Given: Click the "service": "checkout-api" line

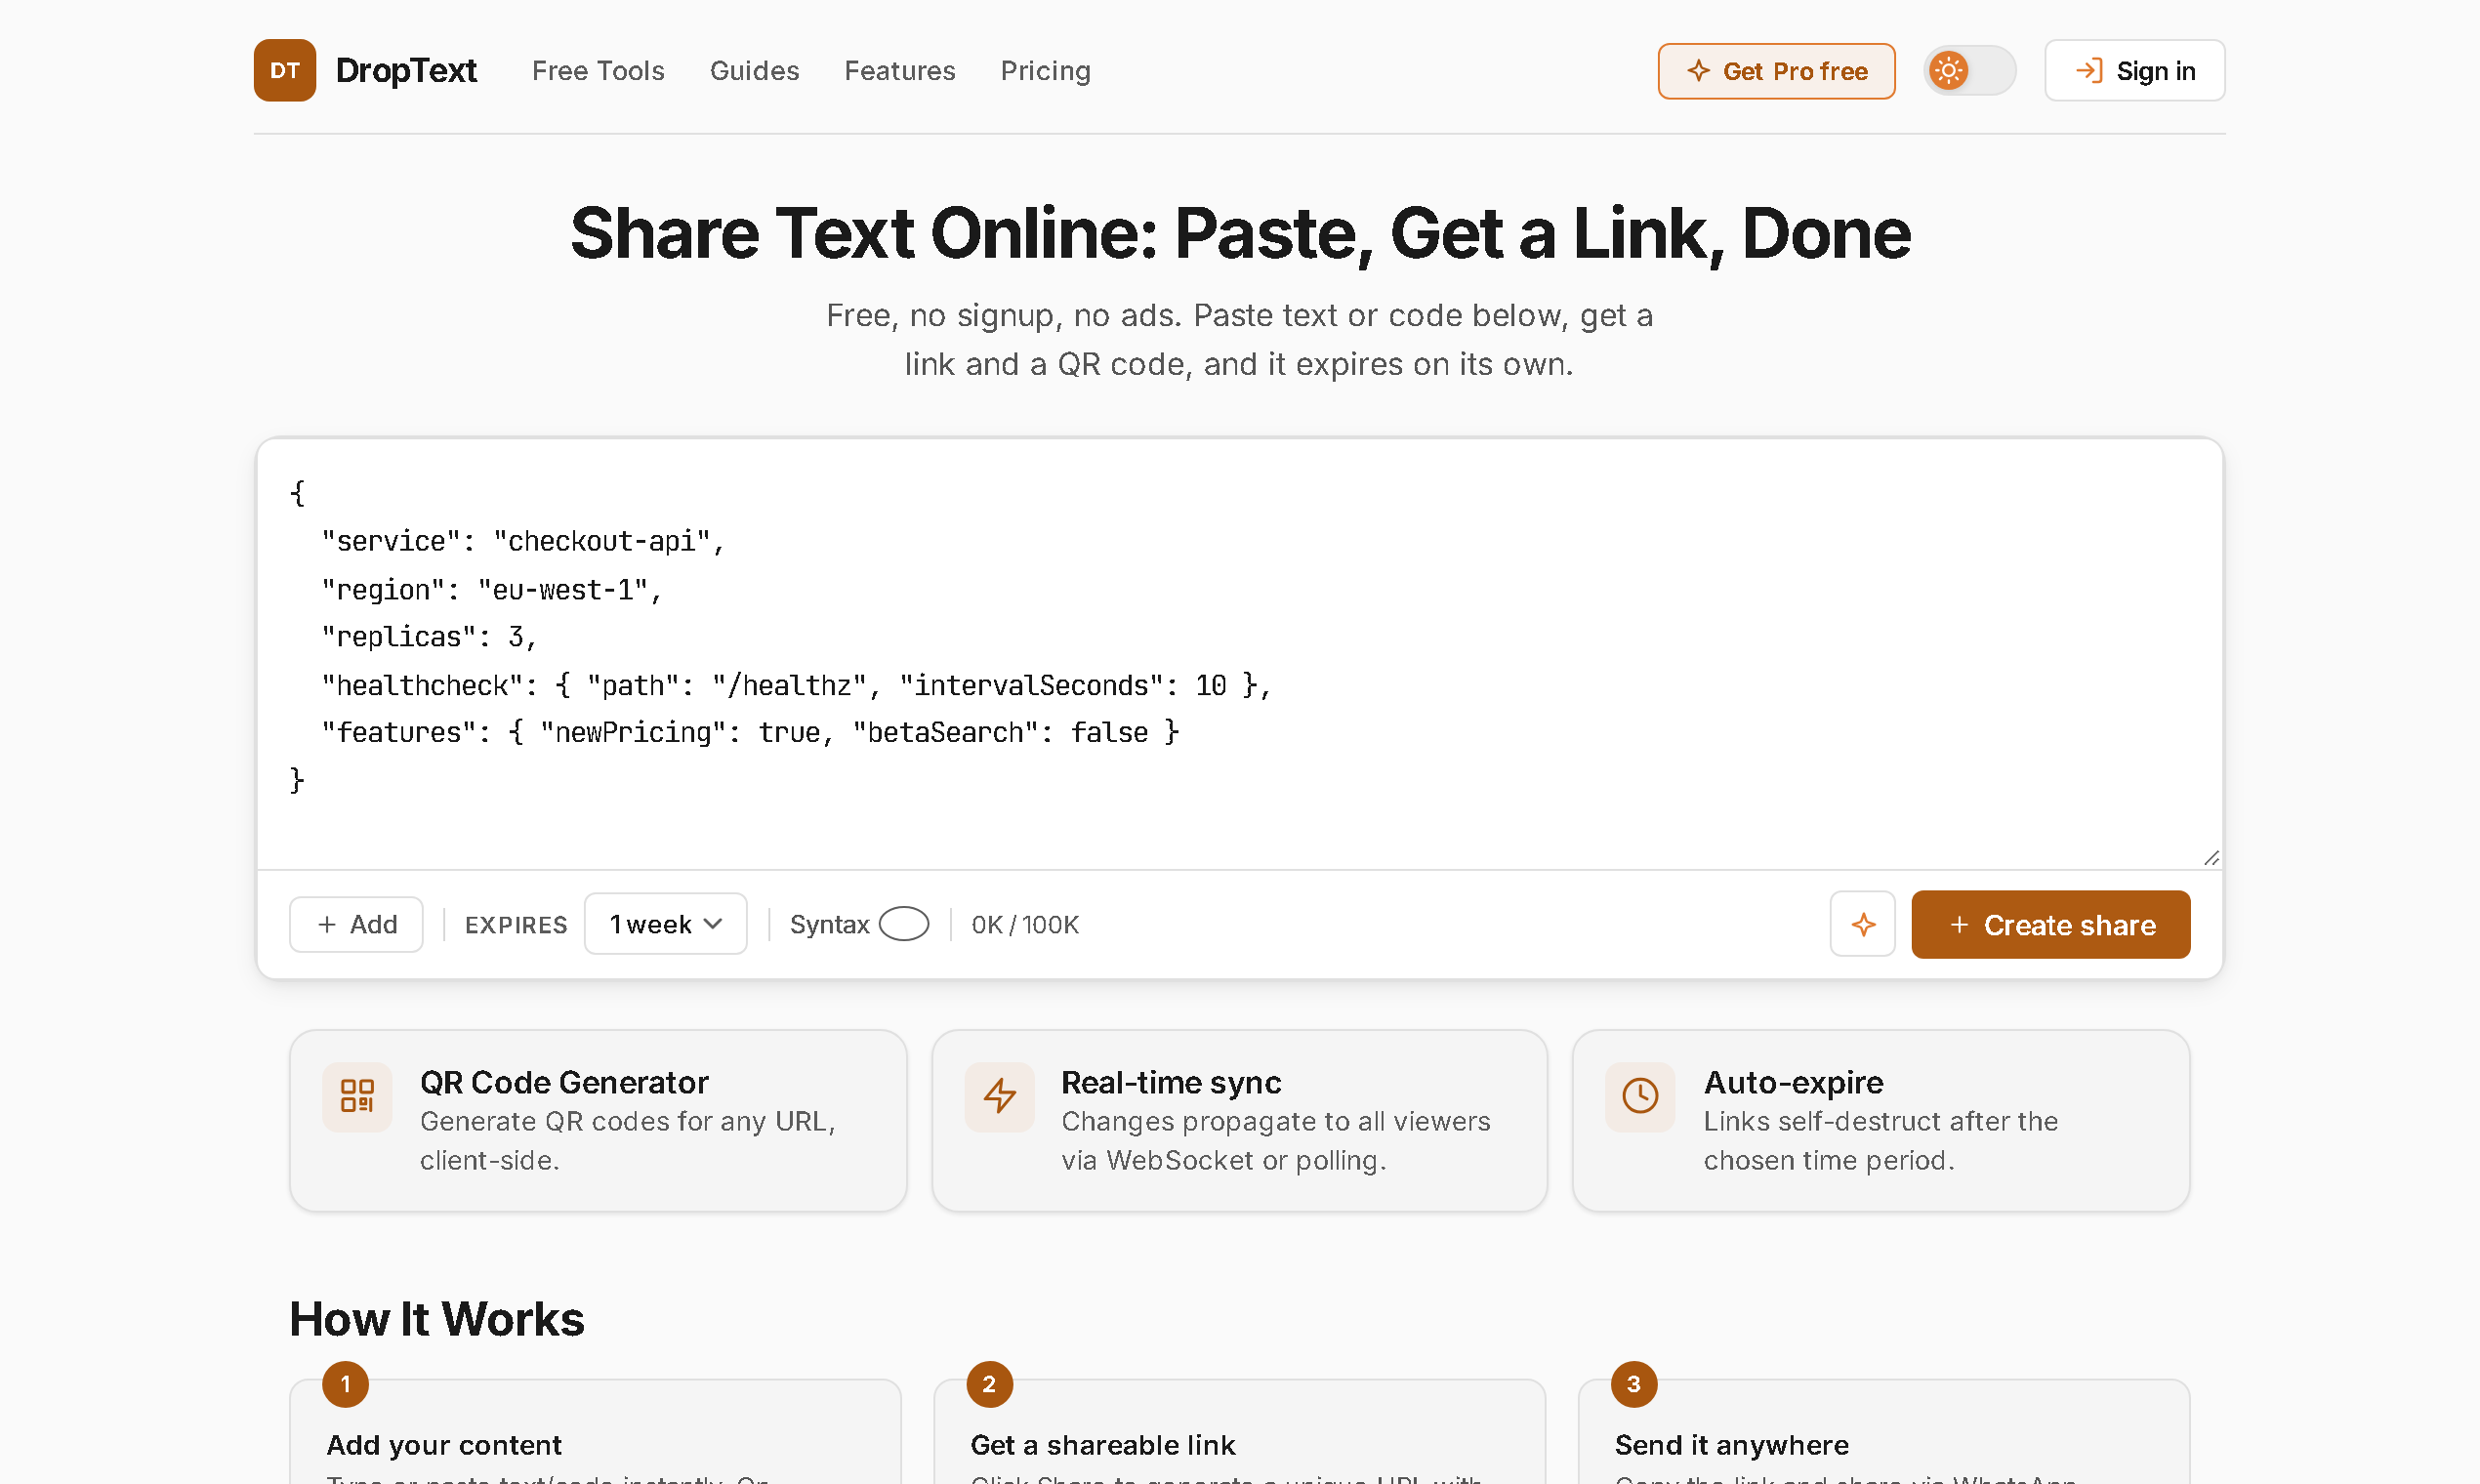Looking at the screenshot, I should click(522, 541).
